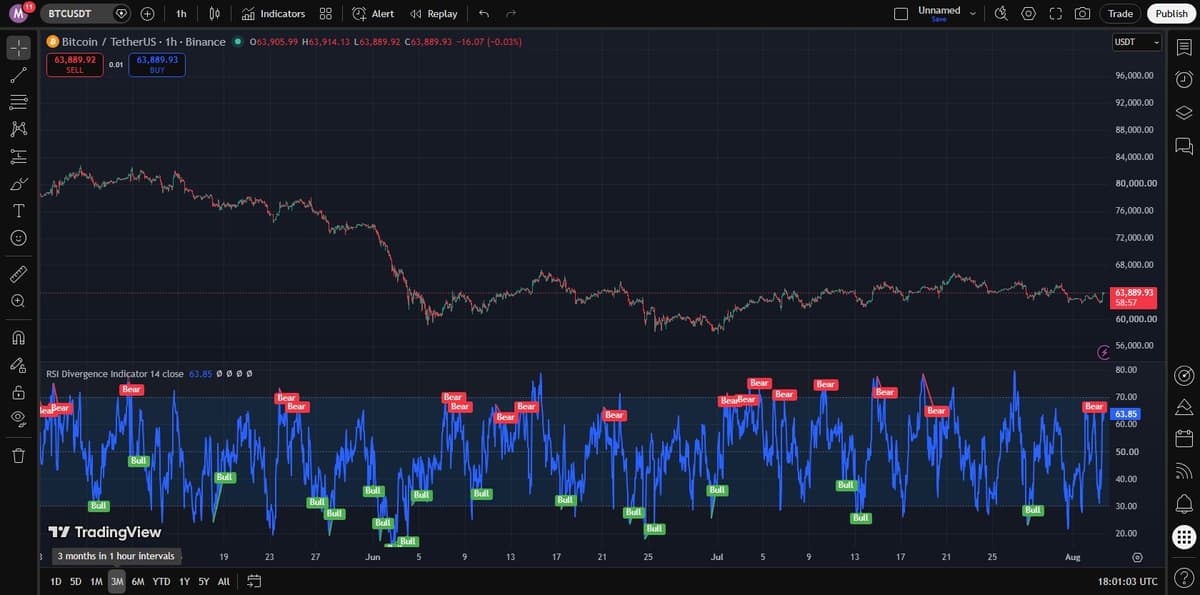The width and height of the screenshot is (1200, 595).
Task: Take a chart snapshot with camera icon
Action: point(1083,14)
